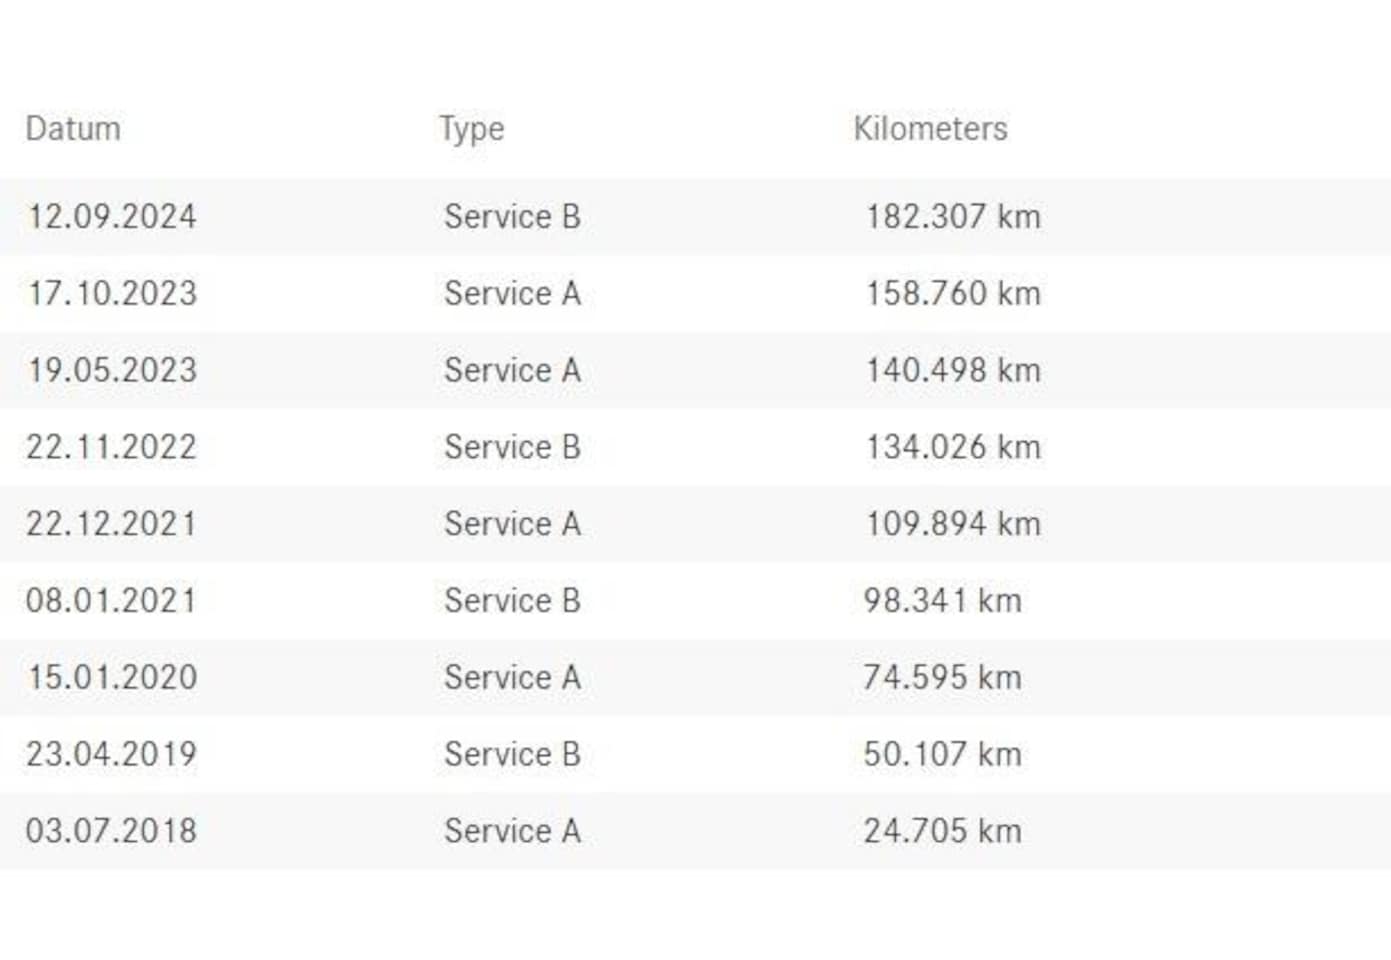Image resolution: width=1391 pixels, height=960 pixels.
Task: Select the 23.04.2019 date entry
Action: 111,754
